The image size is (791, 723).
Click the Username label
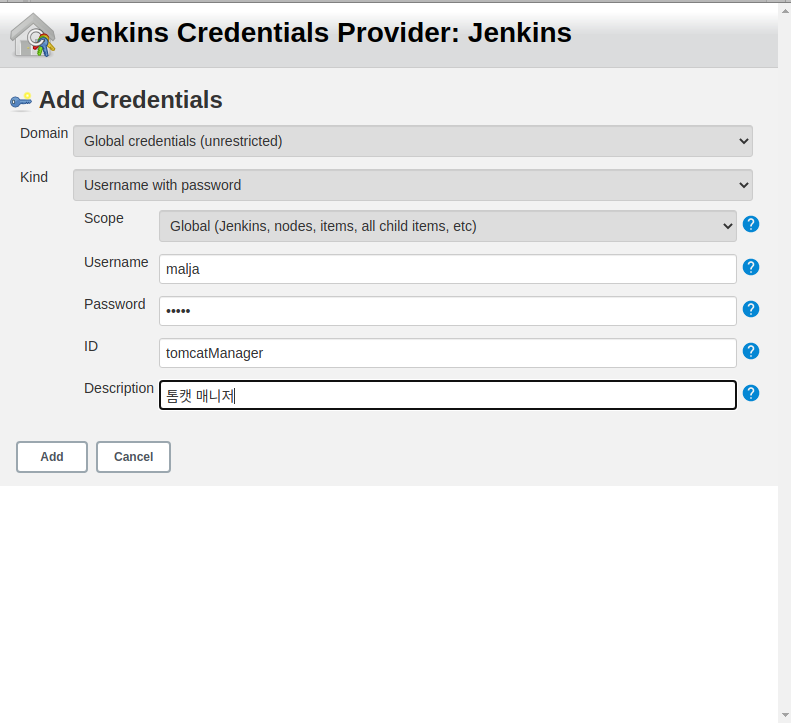[116, 262]
